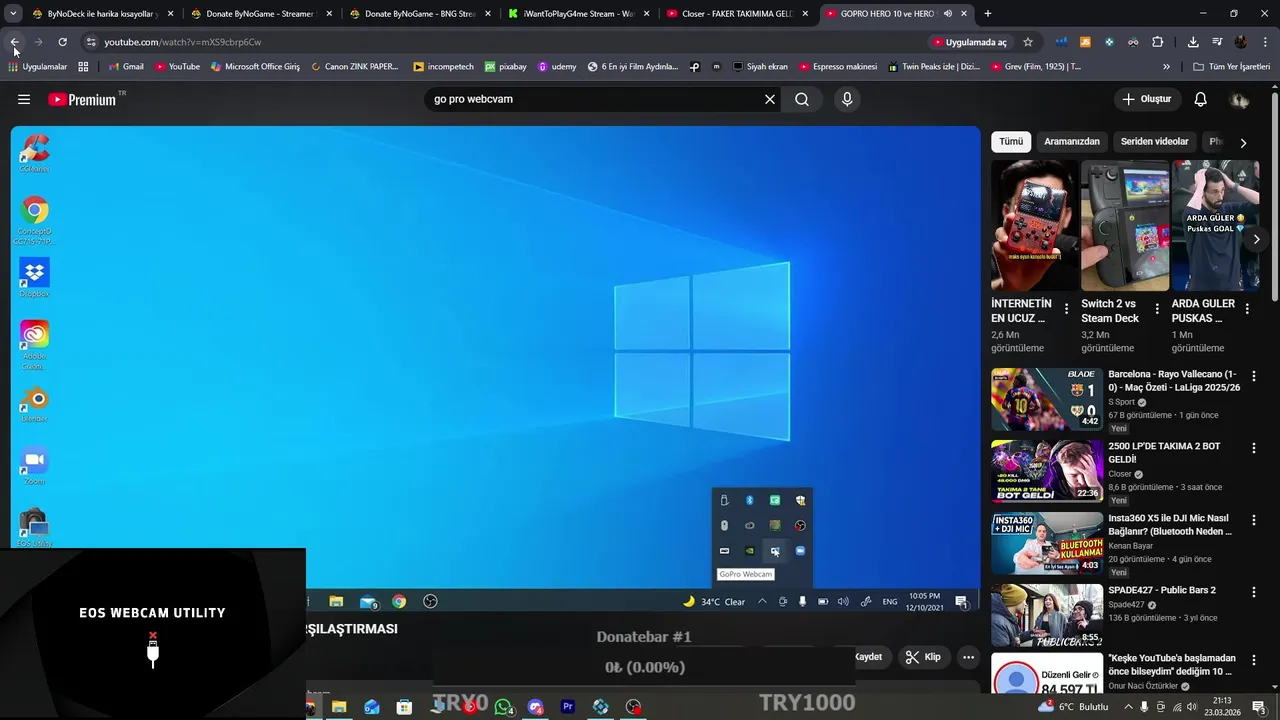Open new browser tab with plus button
1280x720 pixels.
(988, 14)
